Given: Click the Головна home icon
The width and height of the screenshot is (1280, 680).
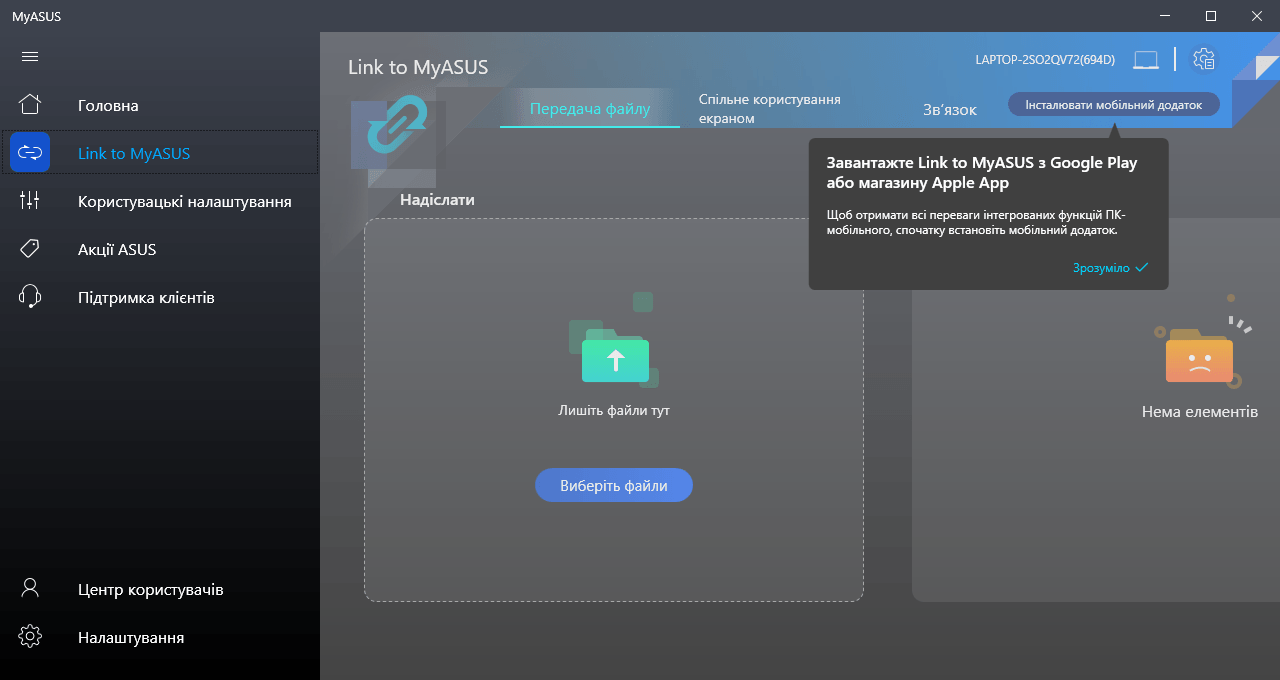Looking at the screenshot, I should point(30,105).
